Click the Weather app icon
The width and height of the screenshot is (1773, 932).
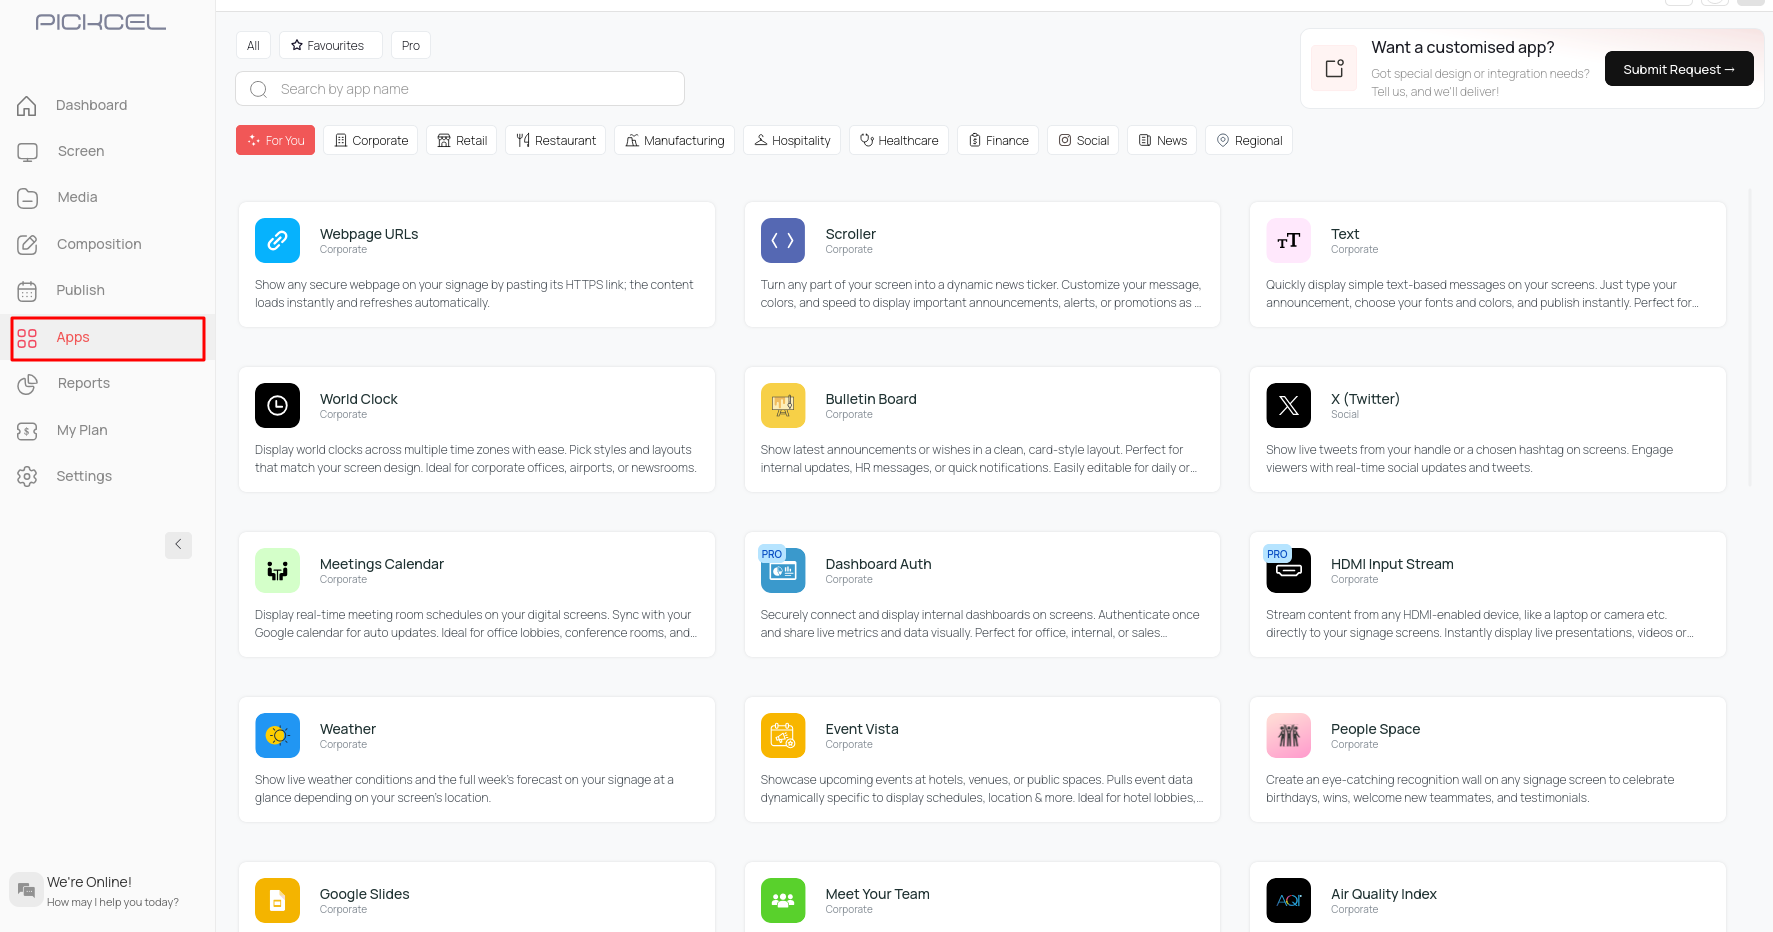point(277,736)
